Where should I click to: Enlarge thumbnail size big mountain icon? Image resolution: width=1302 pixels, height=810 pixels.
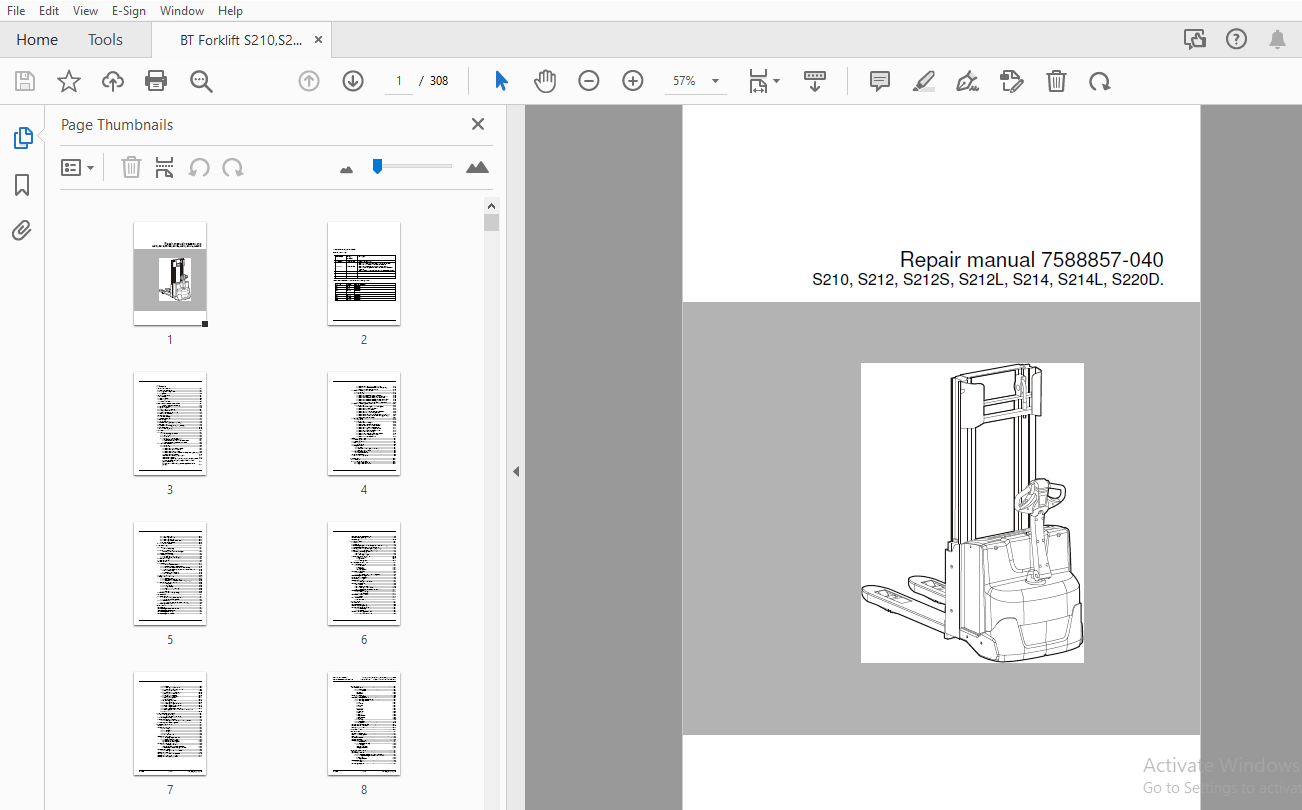point(478,167)
